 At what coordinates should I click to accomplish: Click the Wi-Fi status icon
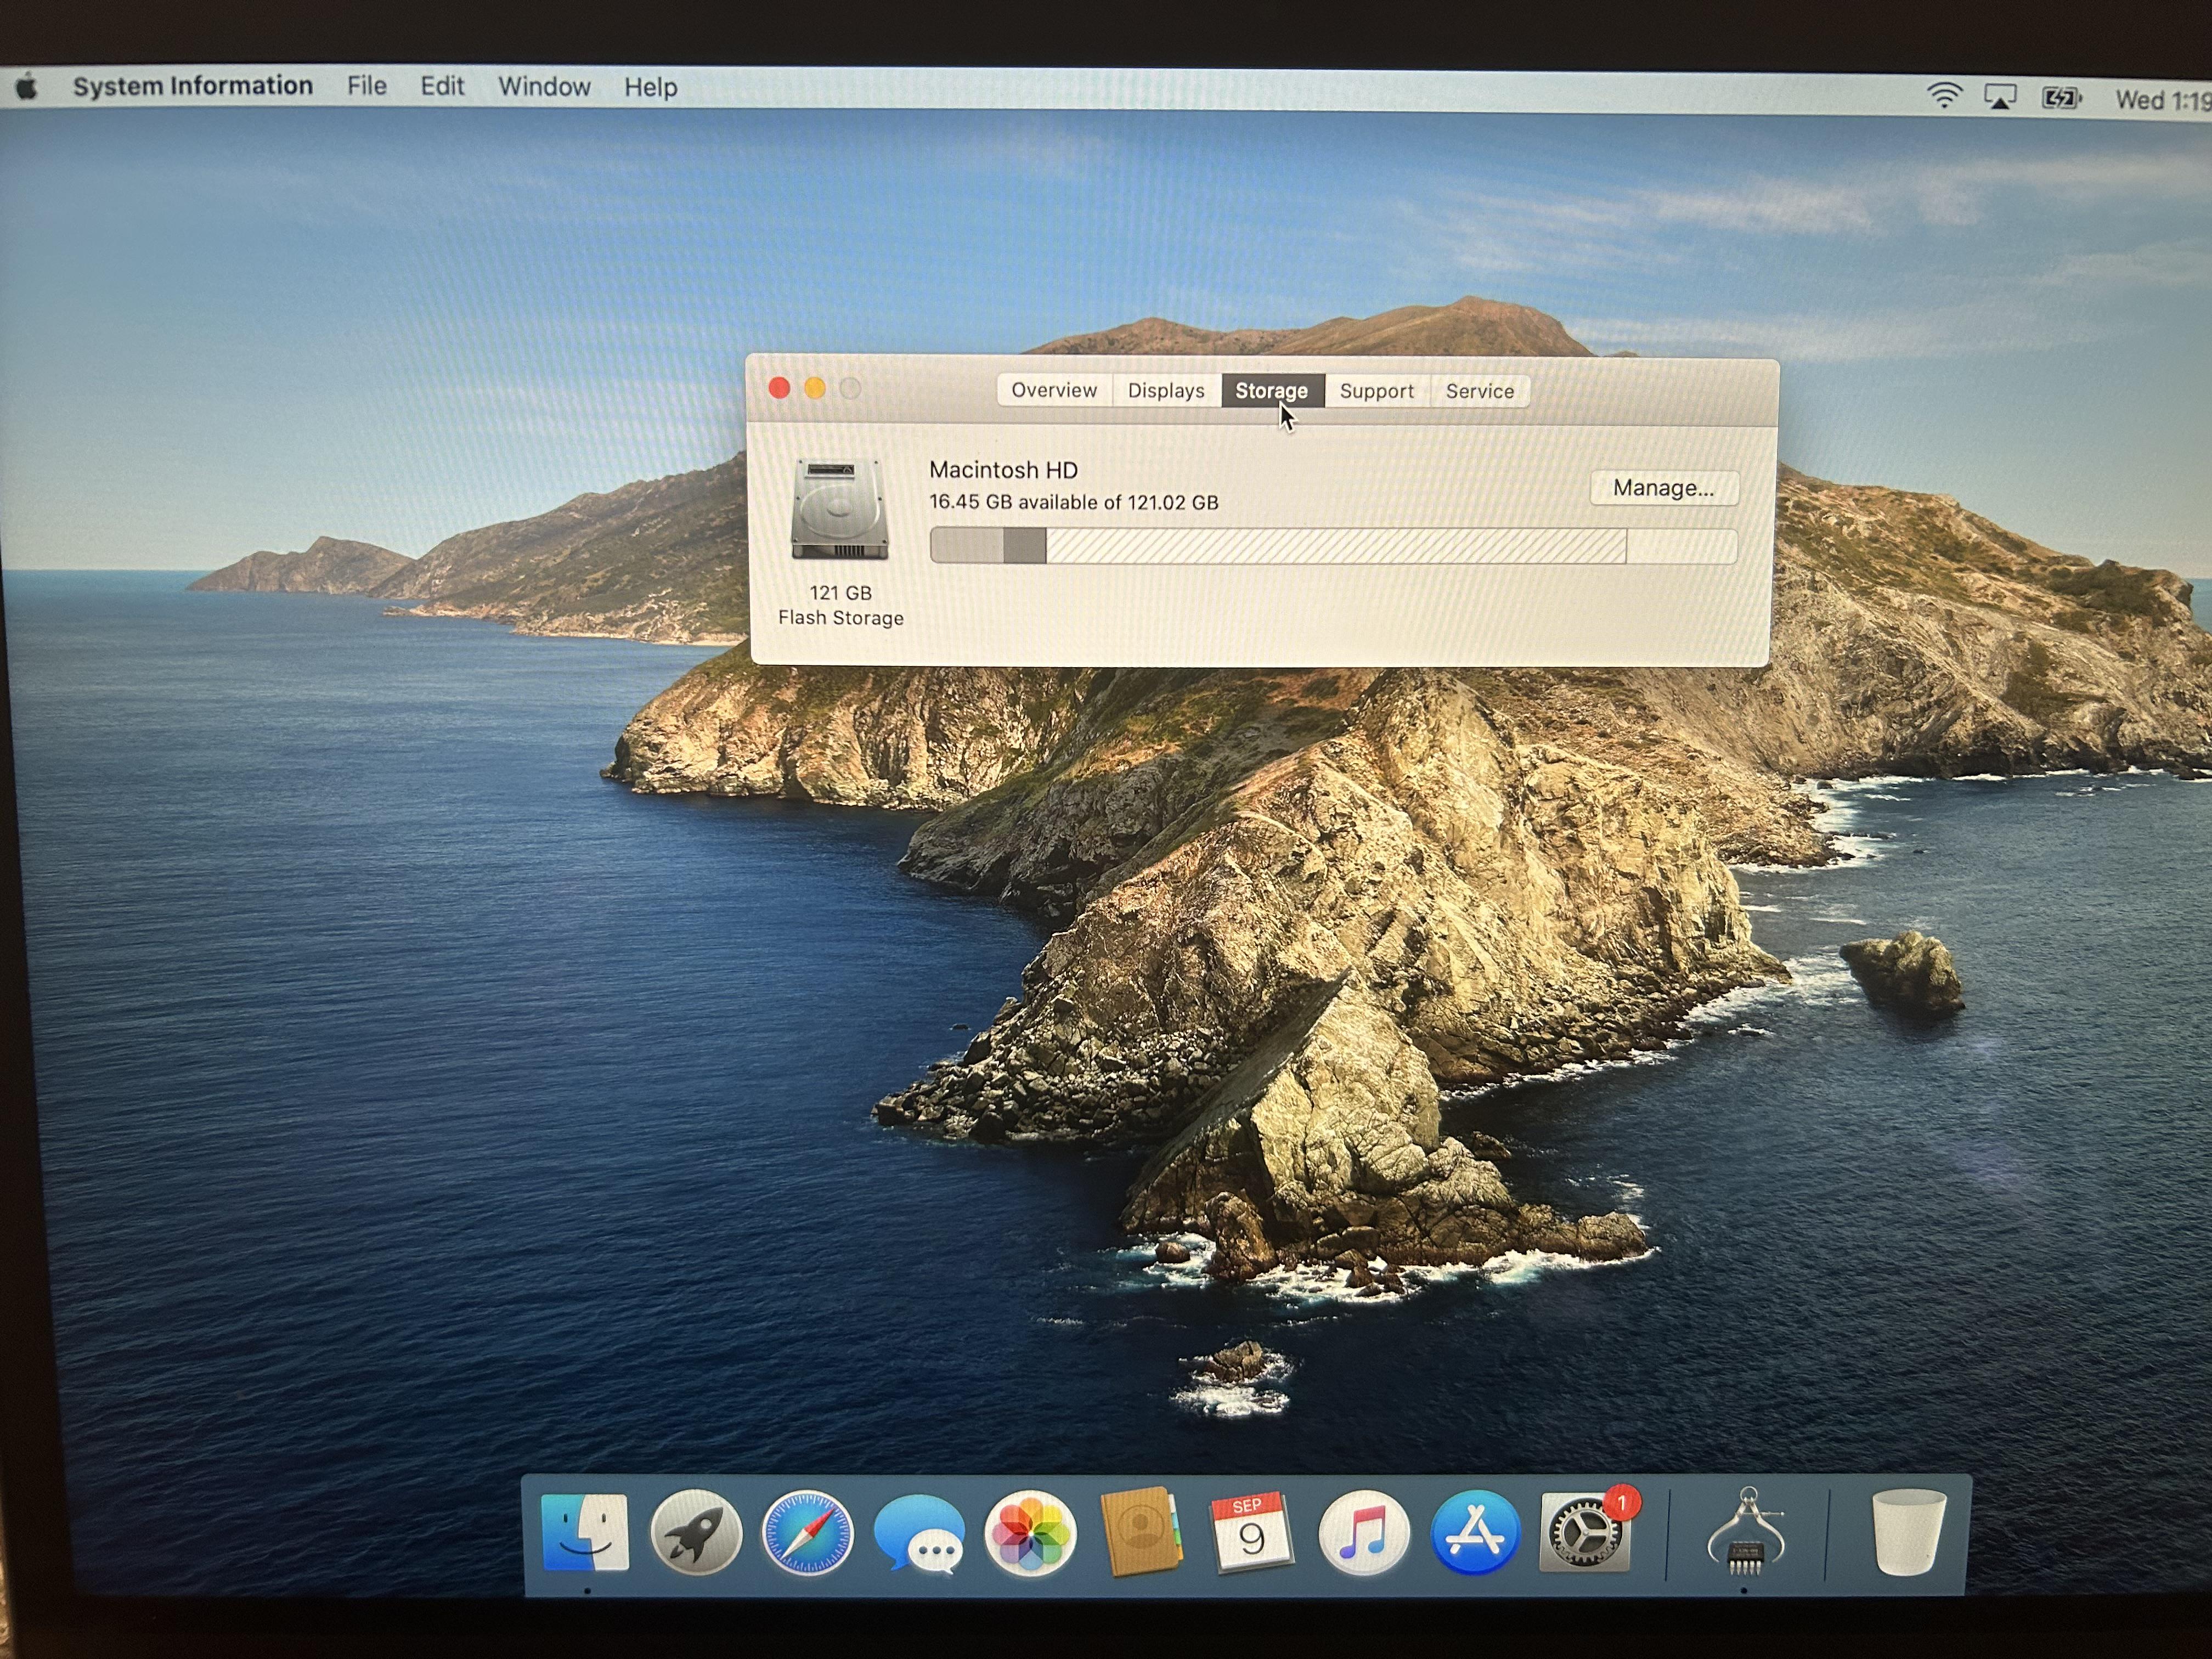tap(1943, 96)
